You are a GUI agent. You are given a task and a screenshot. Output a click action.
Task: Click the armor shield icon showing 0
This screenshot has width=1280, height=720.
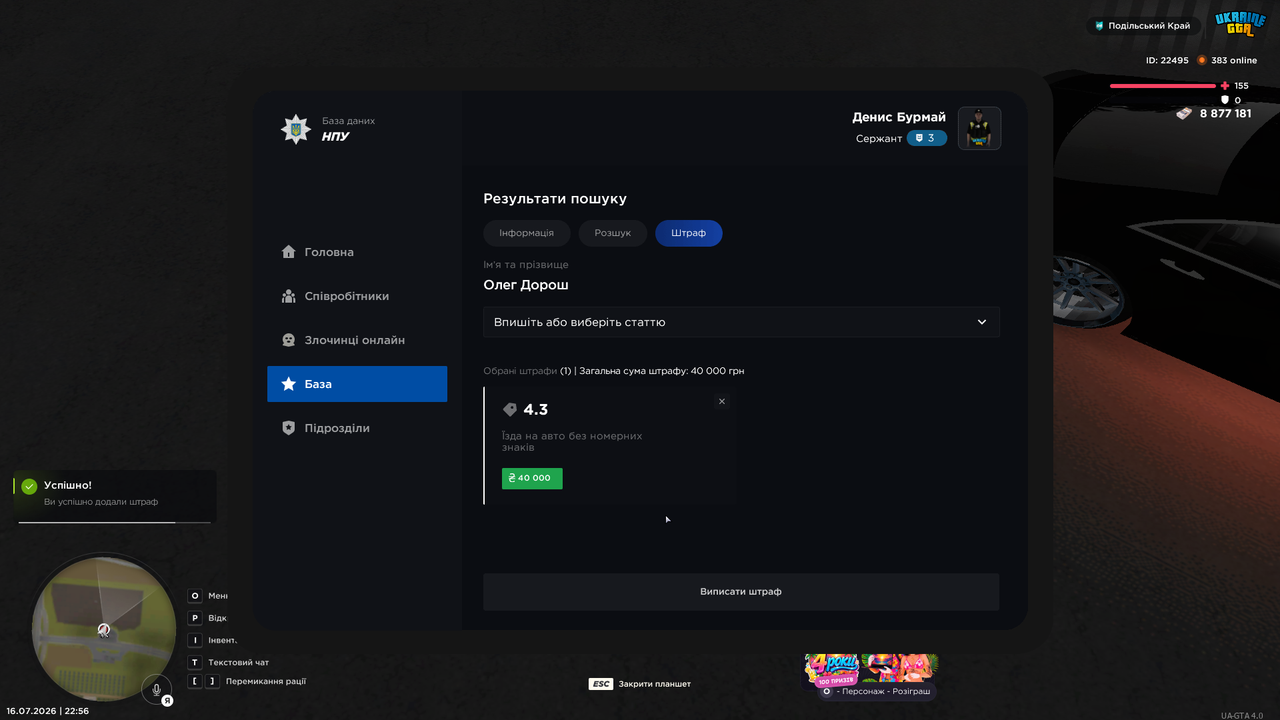(1225, 100)
